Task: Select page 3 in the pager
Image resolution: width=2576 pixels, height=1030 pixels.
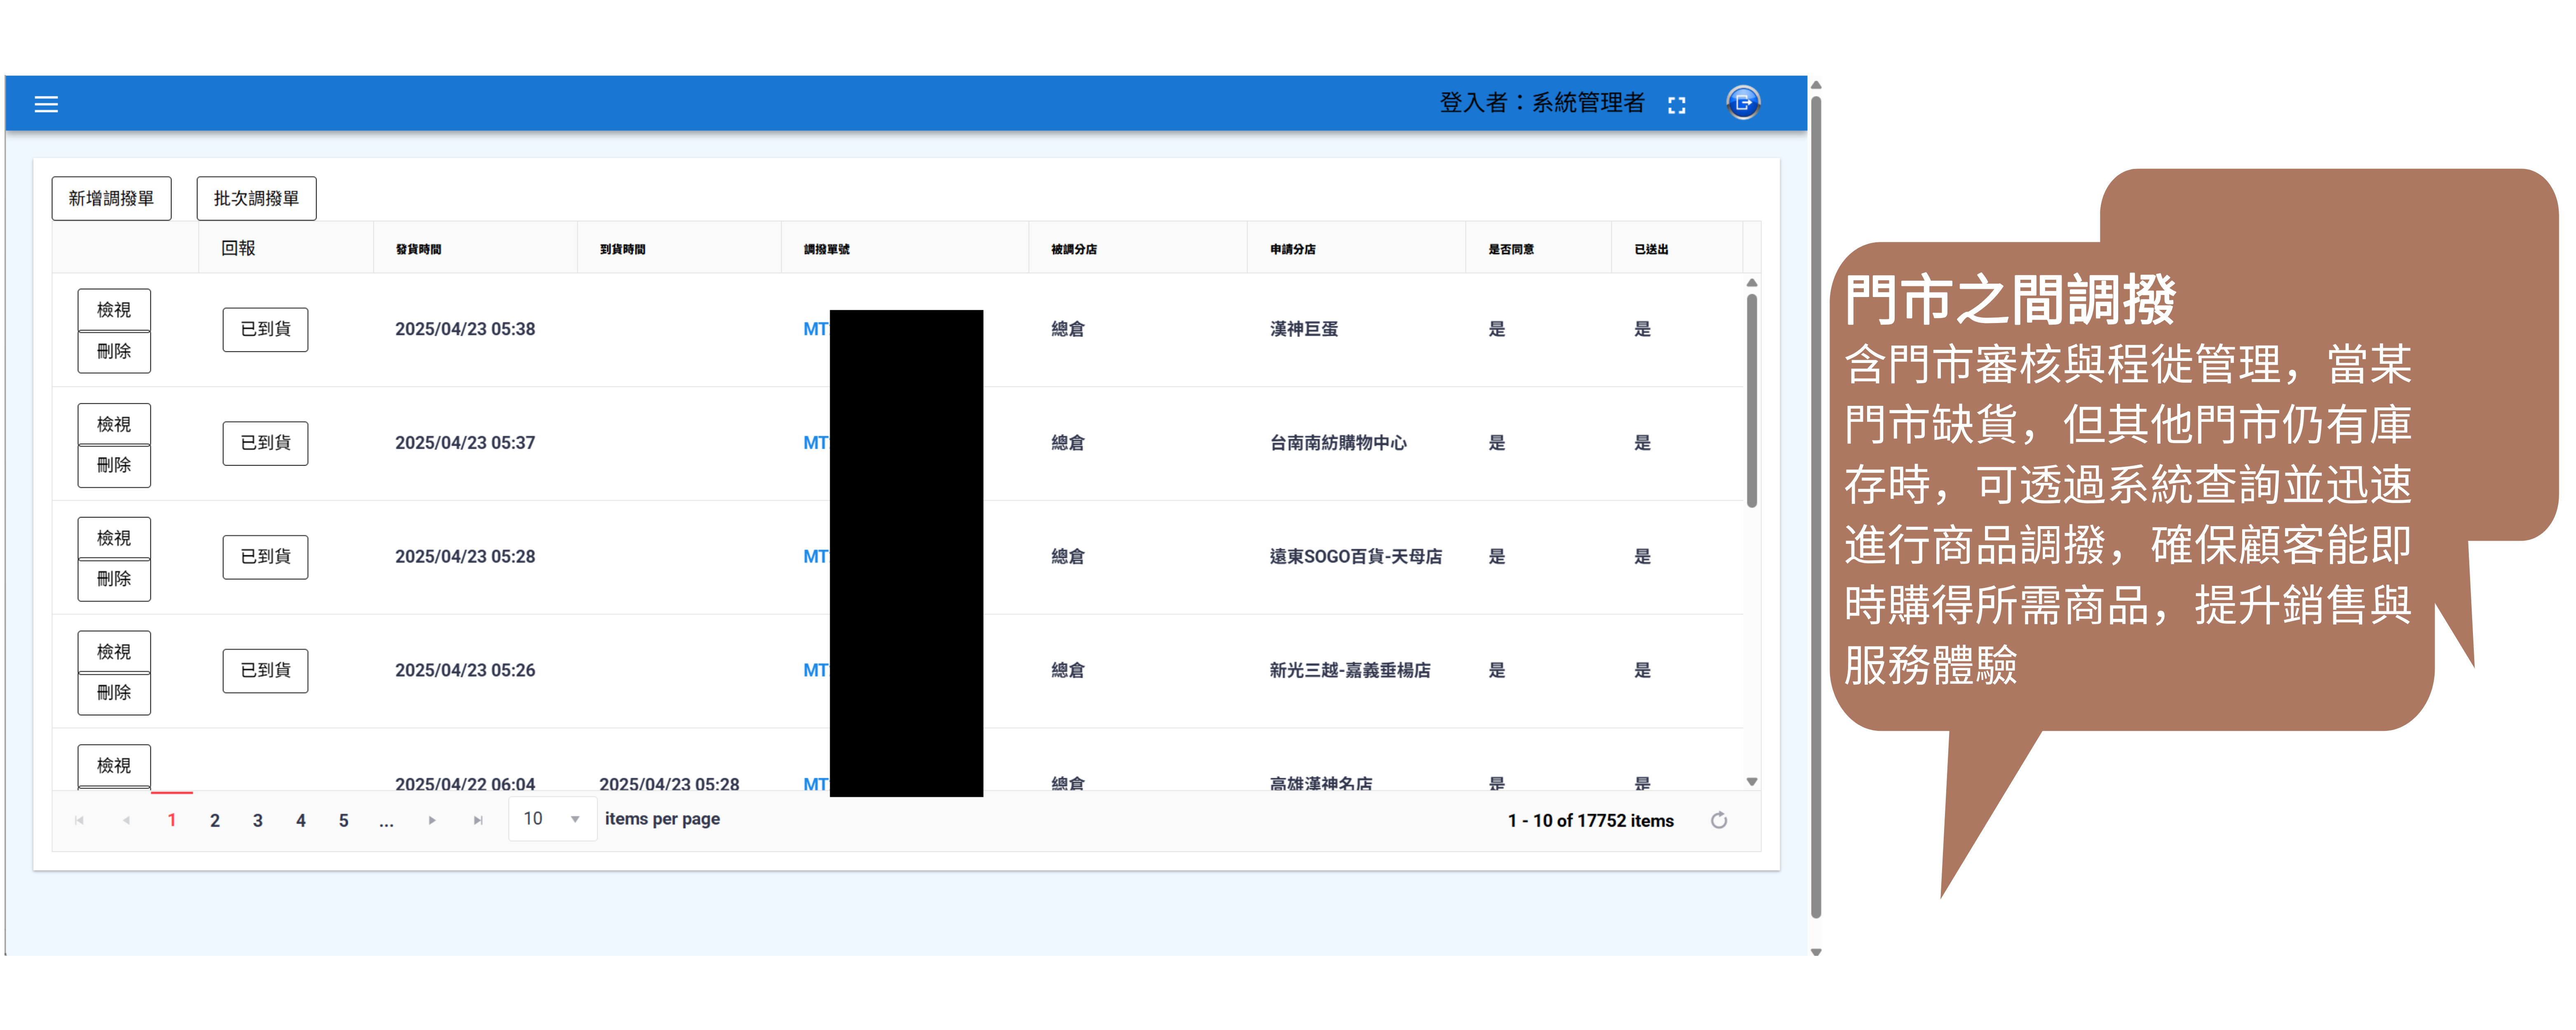Action: pyautogui.click(x=258, y=821)
